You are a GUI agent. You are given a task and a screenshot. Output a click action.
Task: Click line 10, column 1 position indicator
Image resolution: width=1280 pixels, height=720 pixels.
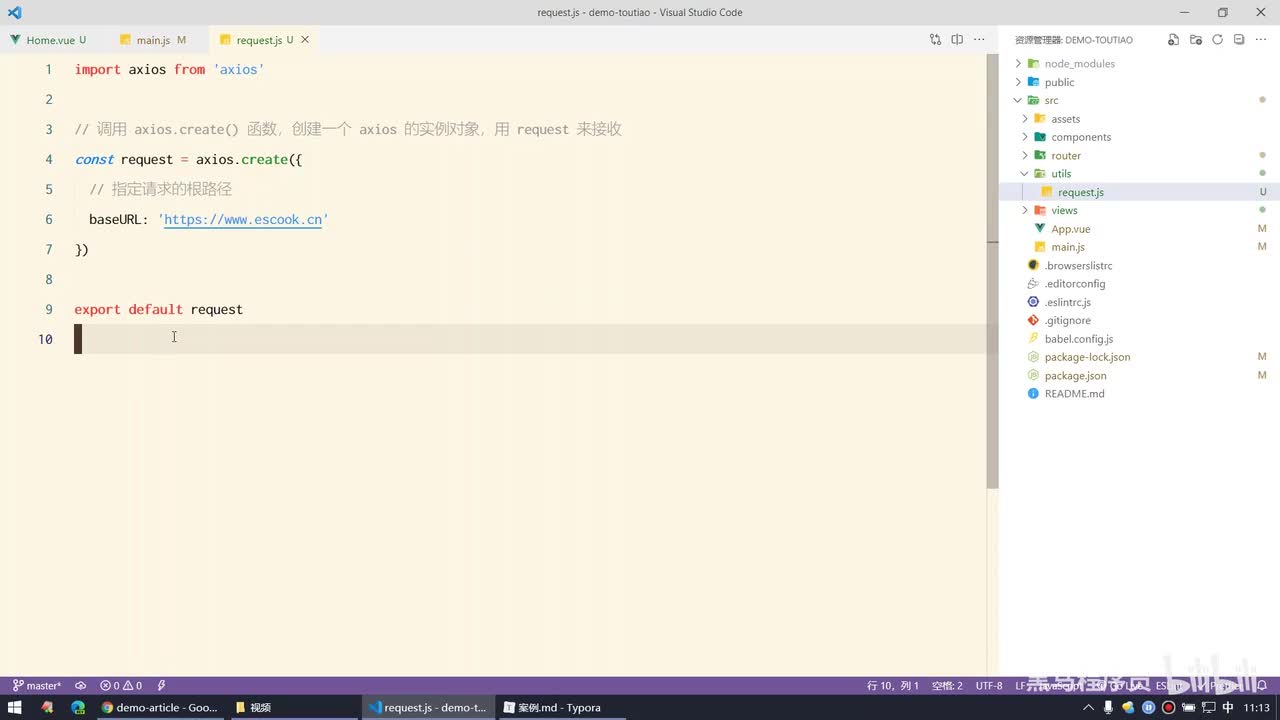[893, 686]
